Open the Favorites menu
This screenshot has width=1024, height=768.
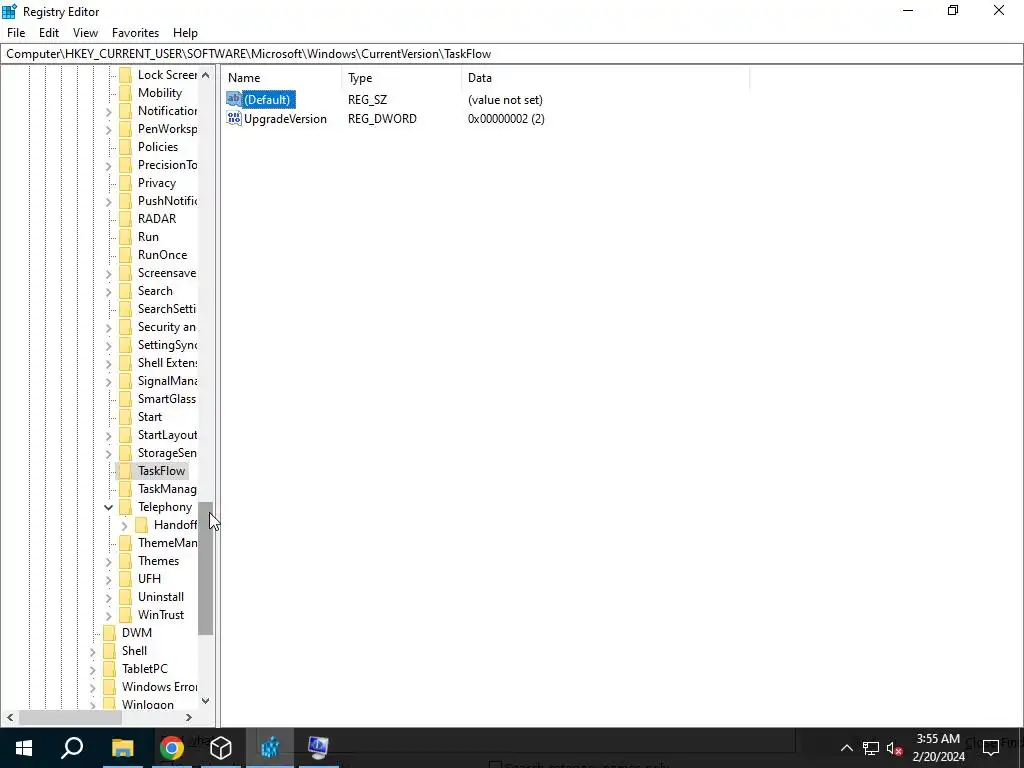[x=135, y=33]
